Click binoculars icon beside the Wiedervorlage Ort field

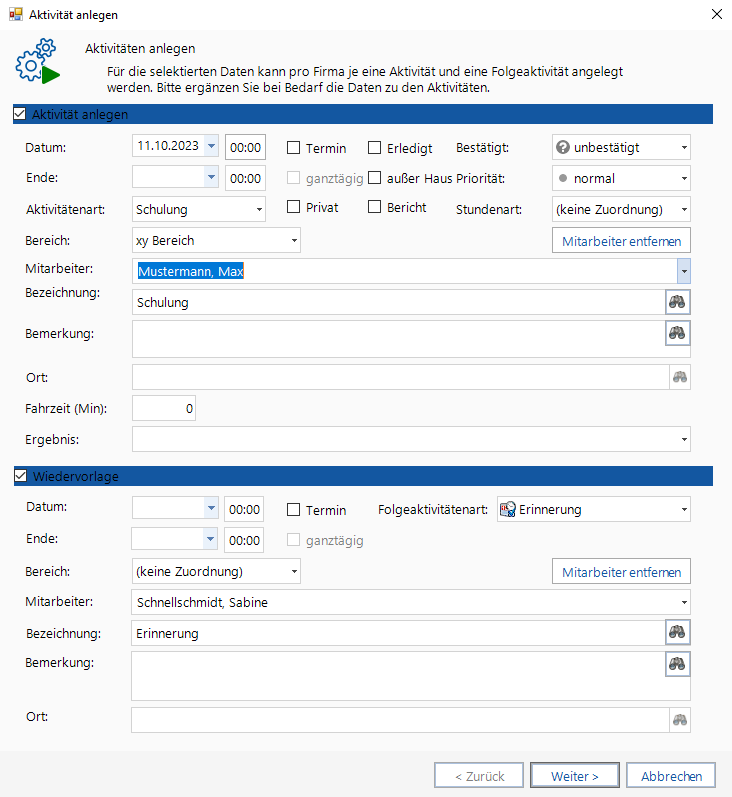click(680, 720)
